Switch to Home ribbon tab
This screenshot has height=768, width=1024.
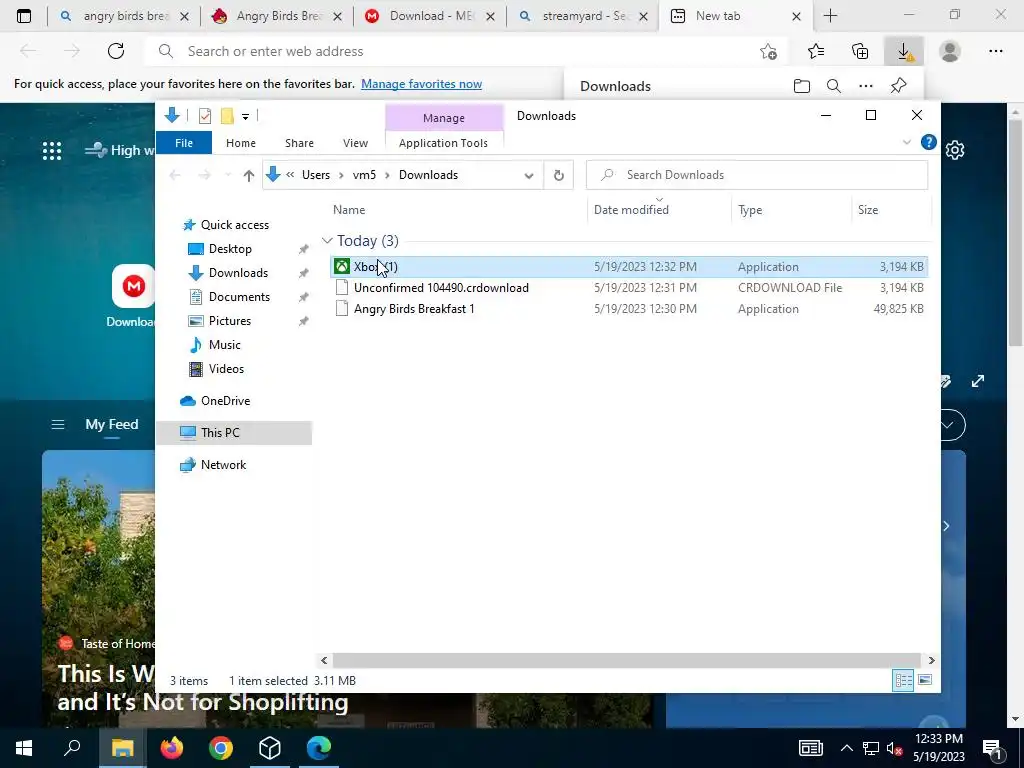[241, 143]
